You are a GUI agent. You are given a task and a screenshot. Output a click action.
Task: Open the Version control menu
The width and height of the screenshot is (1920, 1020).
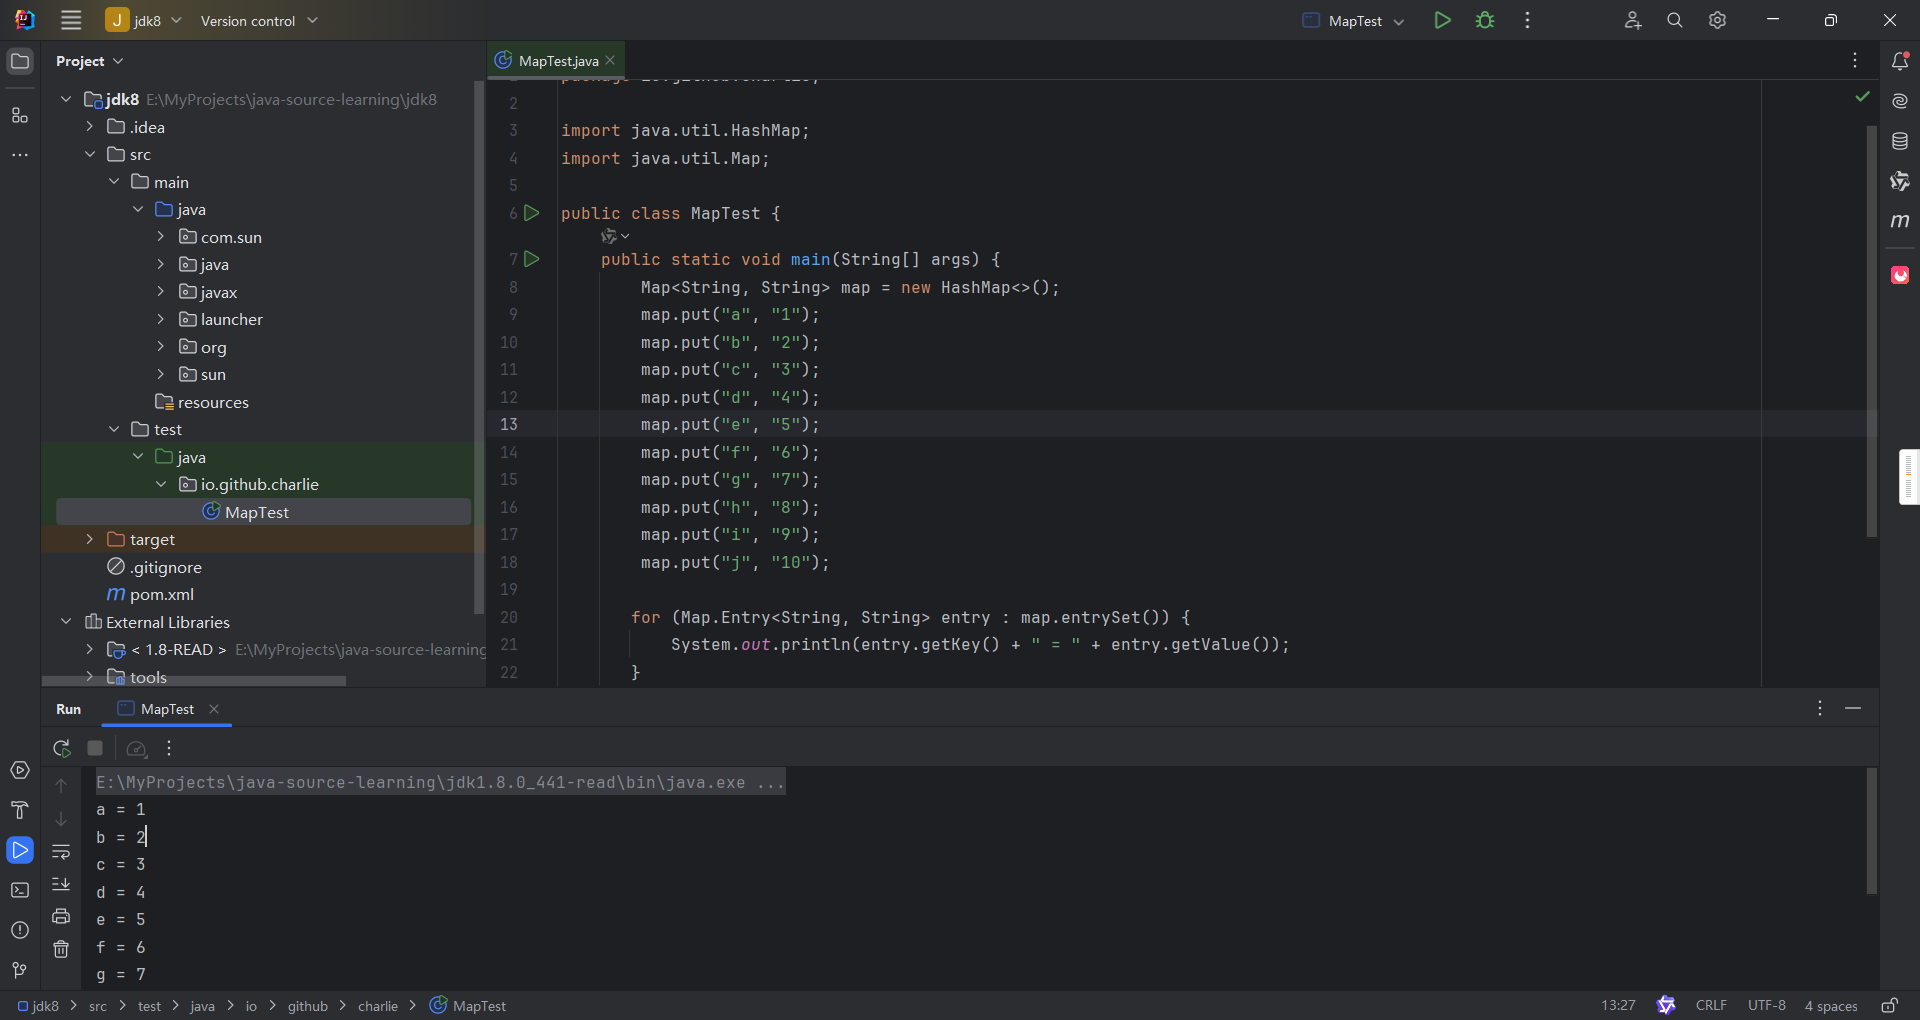click(x=258, y=21)
